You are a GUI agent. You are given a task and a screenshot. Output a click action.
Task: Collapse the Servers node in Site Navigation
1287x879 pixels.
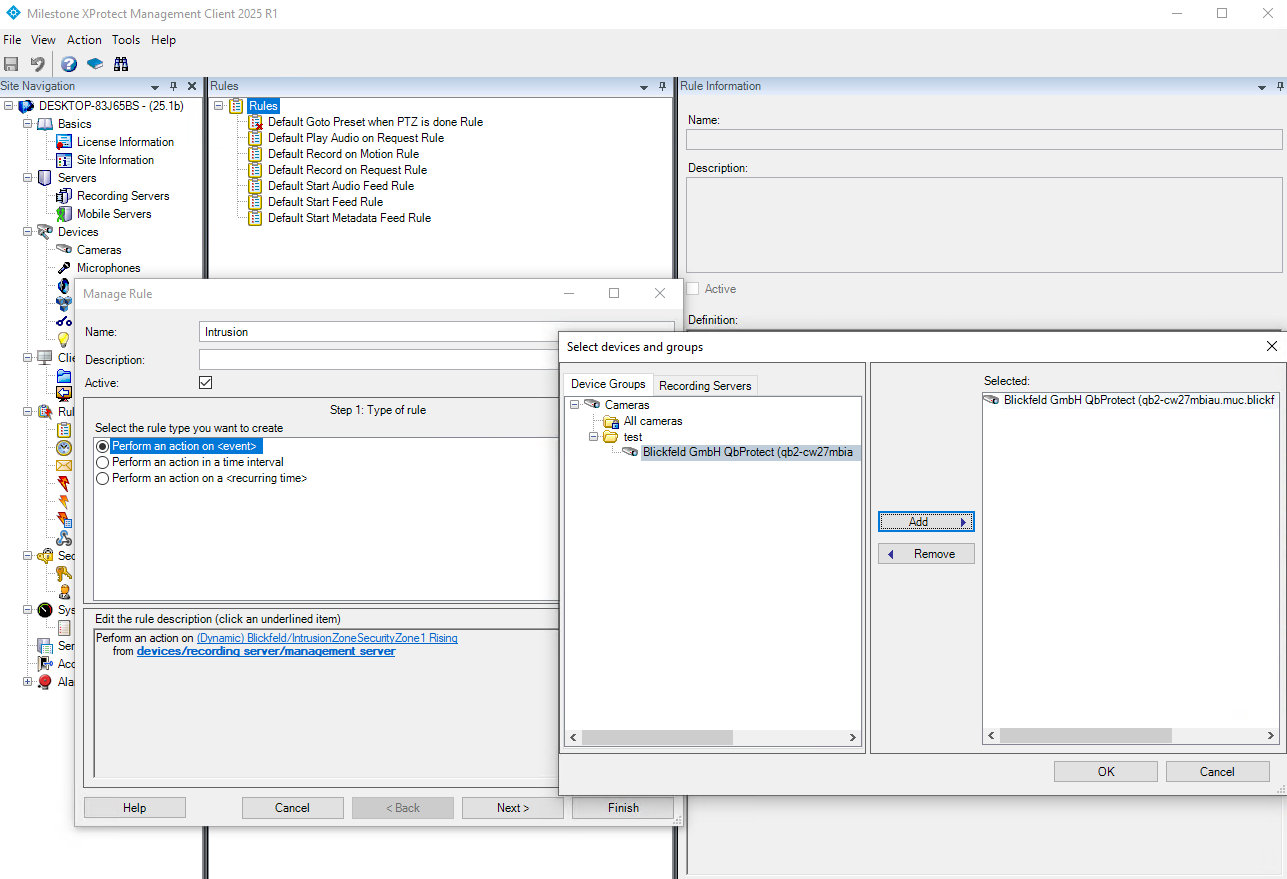point(27,178)
